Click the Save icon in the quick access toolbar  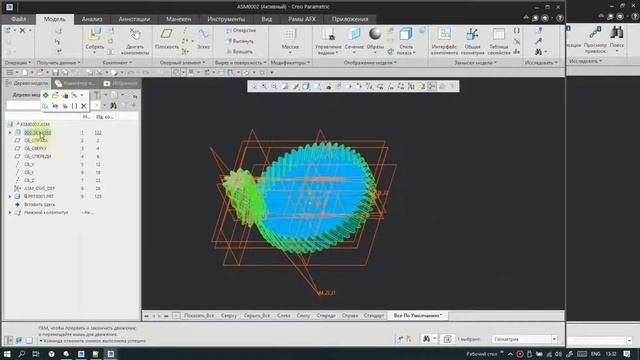(x=55, y=73)
